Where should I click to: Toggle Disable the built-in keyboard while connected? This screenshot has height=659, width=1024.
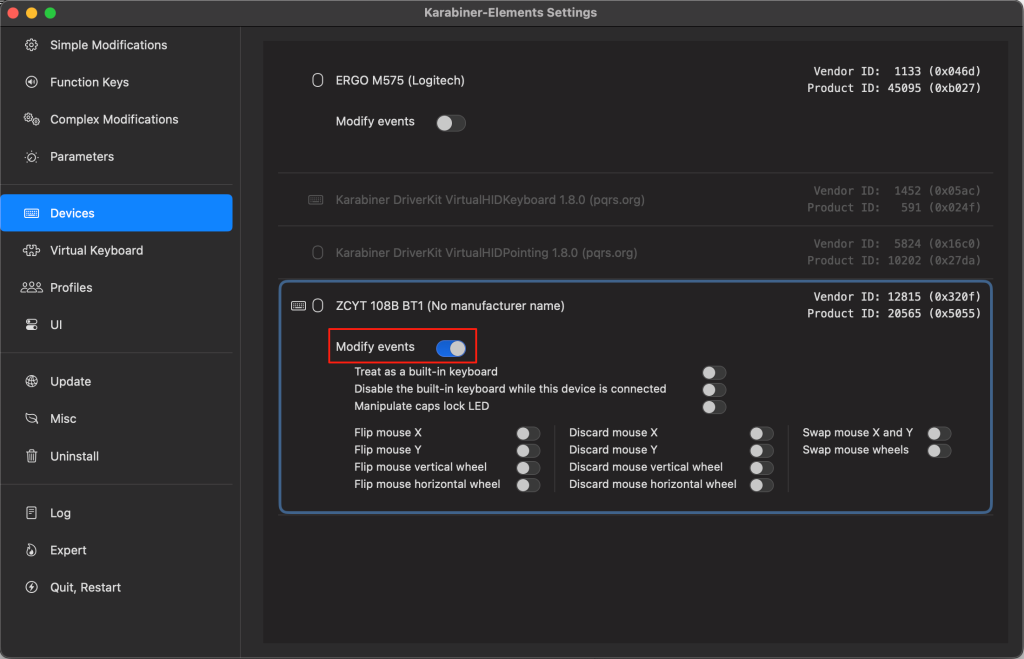tap(714, 390)
